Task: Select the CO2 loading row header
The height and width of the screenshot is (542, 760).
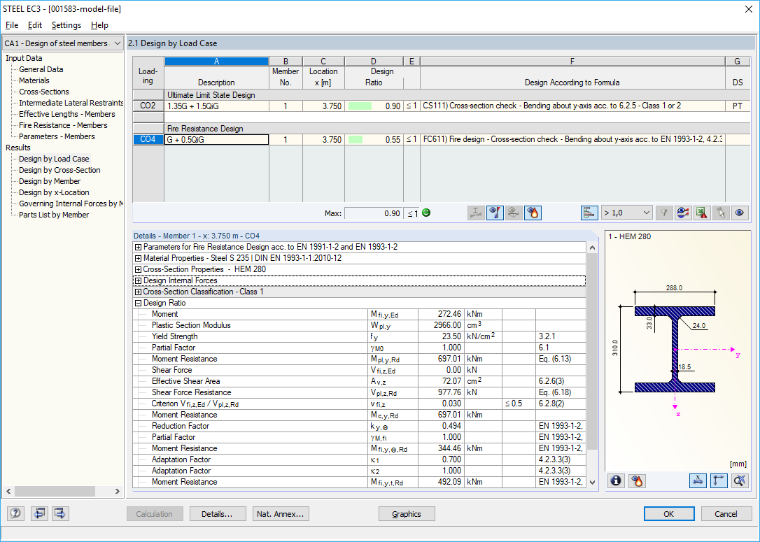Action: 148,106
